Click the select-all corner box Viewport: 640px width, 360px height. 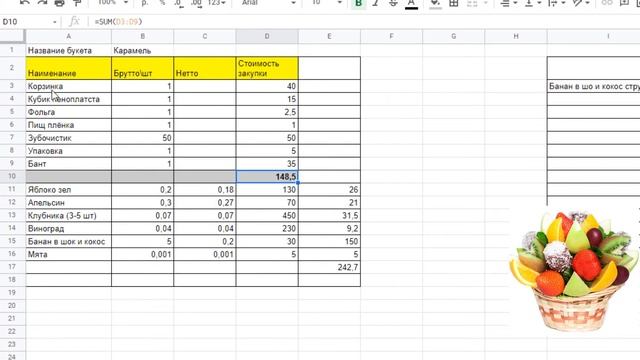[x=12, y=36]
